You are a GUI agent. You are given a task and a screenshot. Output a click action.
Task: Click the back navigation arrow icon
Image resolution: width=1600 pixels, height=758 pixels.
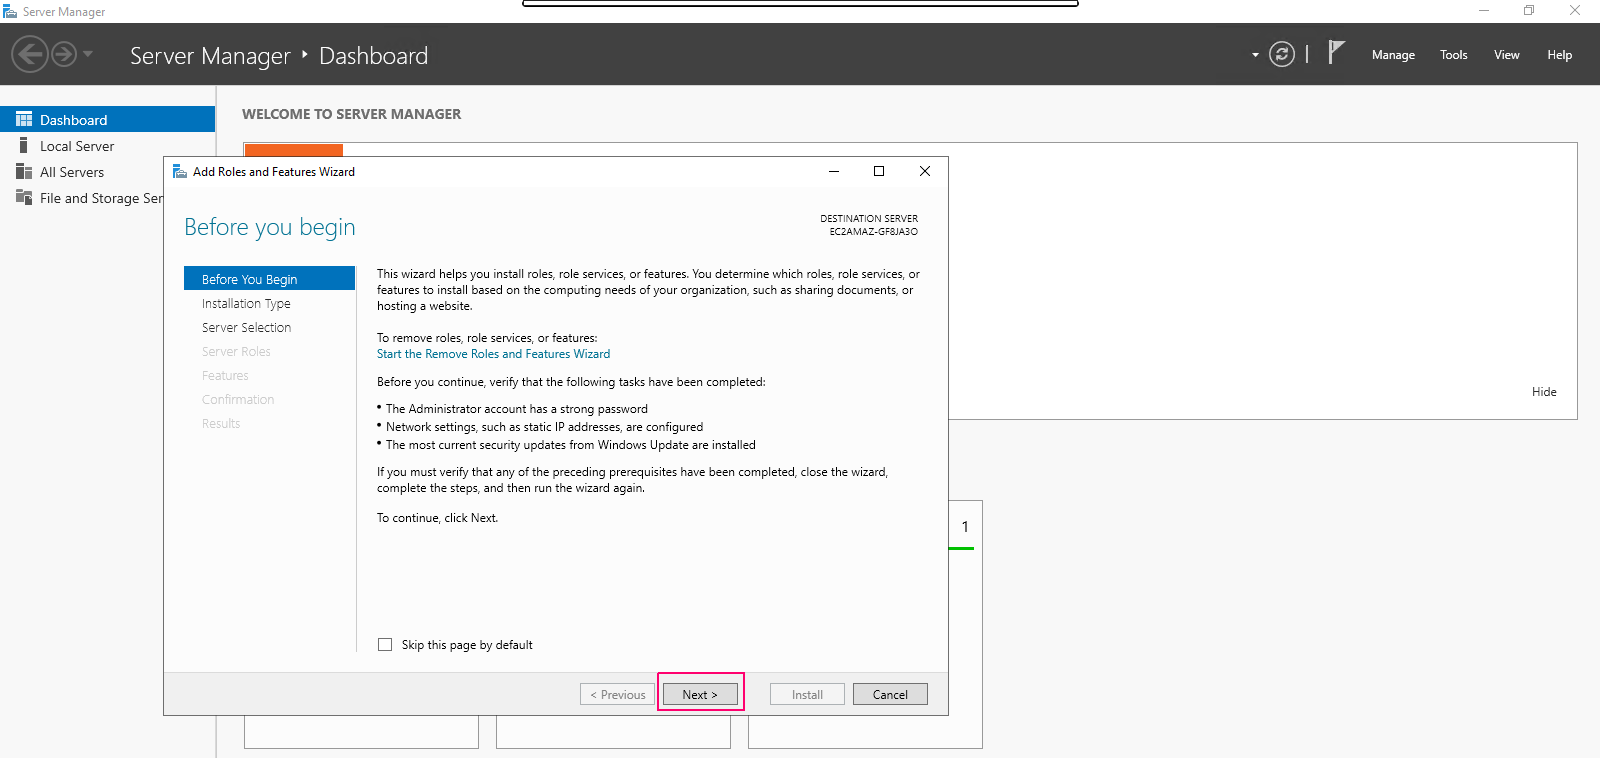pyautogui.click(x=30, y=54)
